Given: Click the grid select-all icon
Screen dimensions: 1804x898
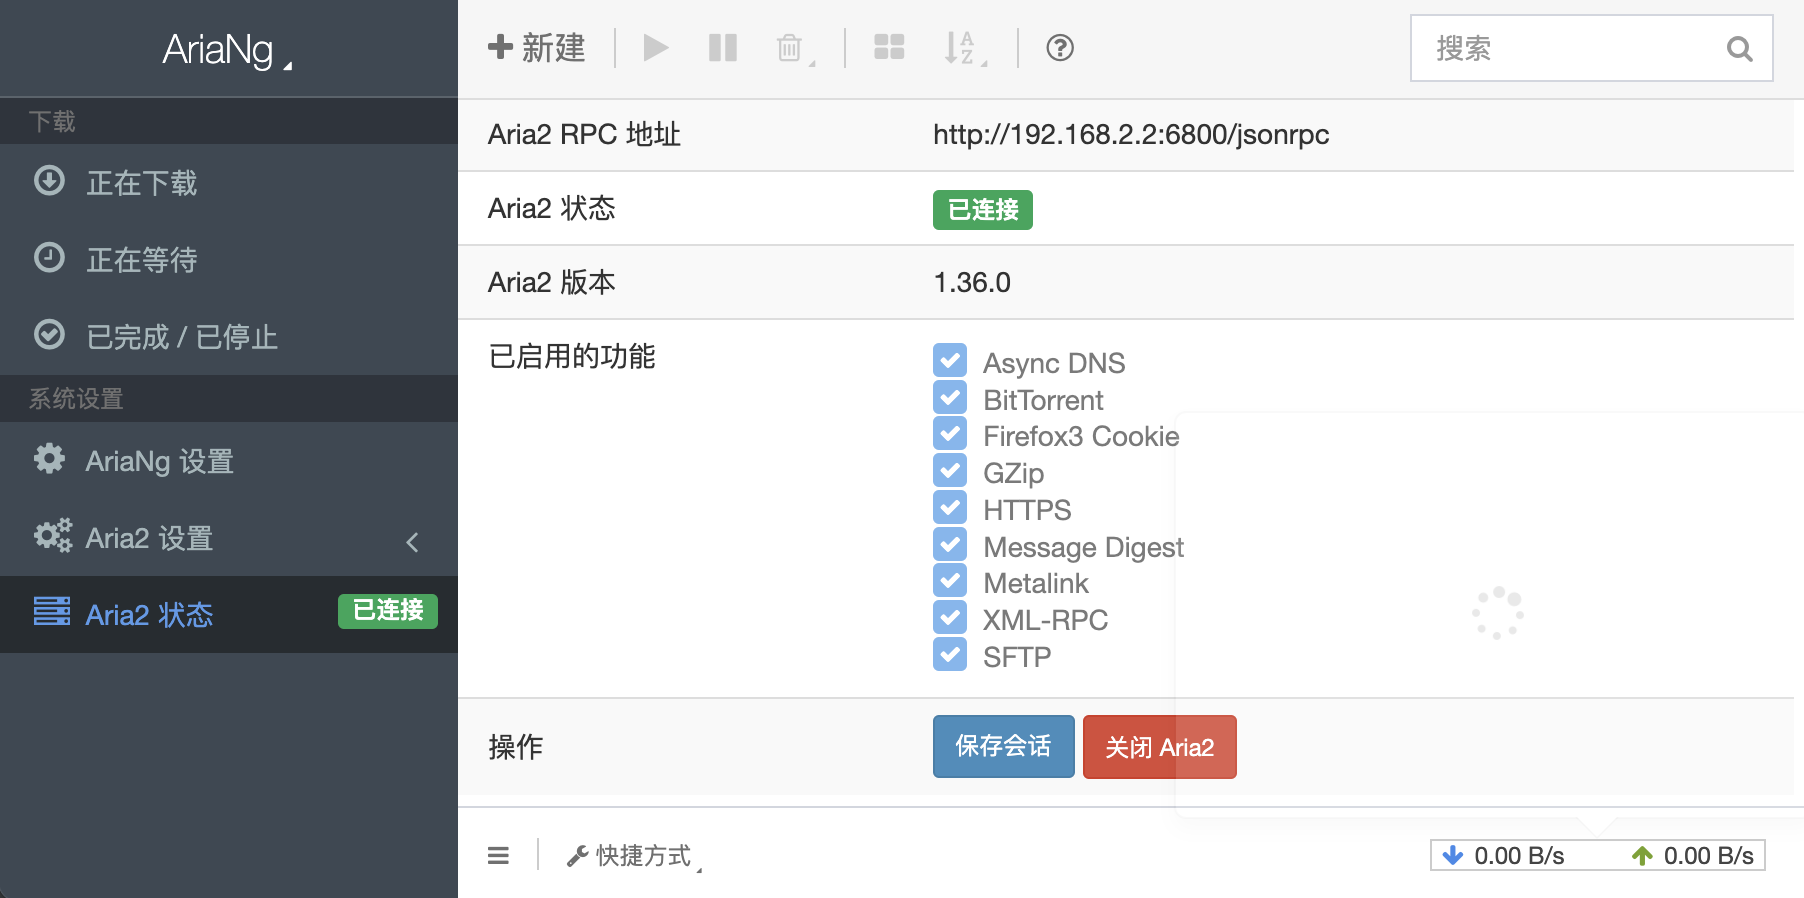Looking at the screenshot, I should (889, 48).
